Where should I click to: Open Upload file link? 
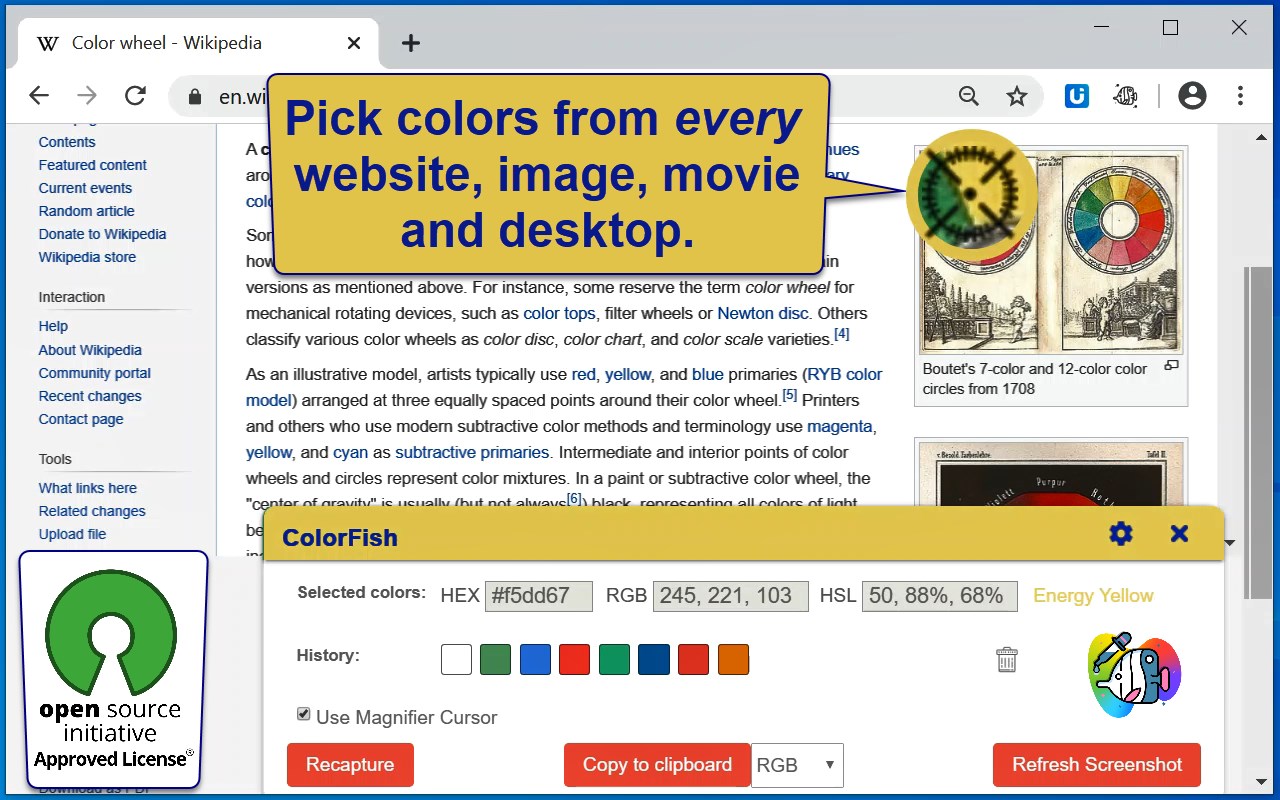tap(72, 534)
